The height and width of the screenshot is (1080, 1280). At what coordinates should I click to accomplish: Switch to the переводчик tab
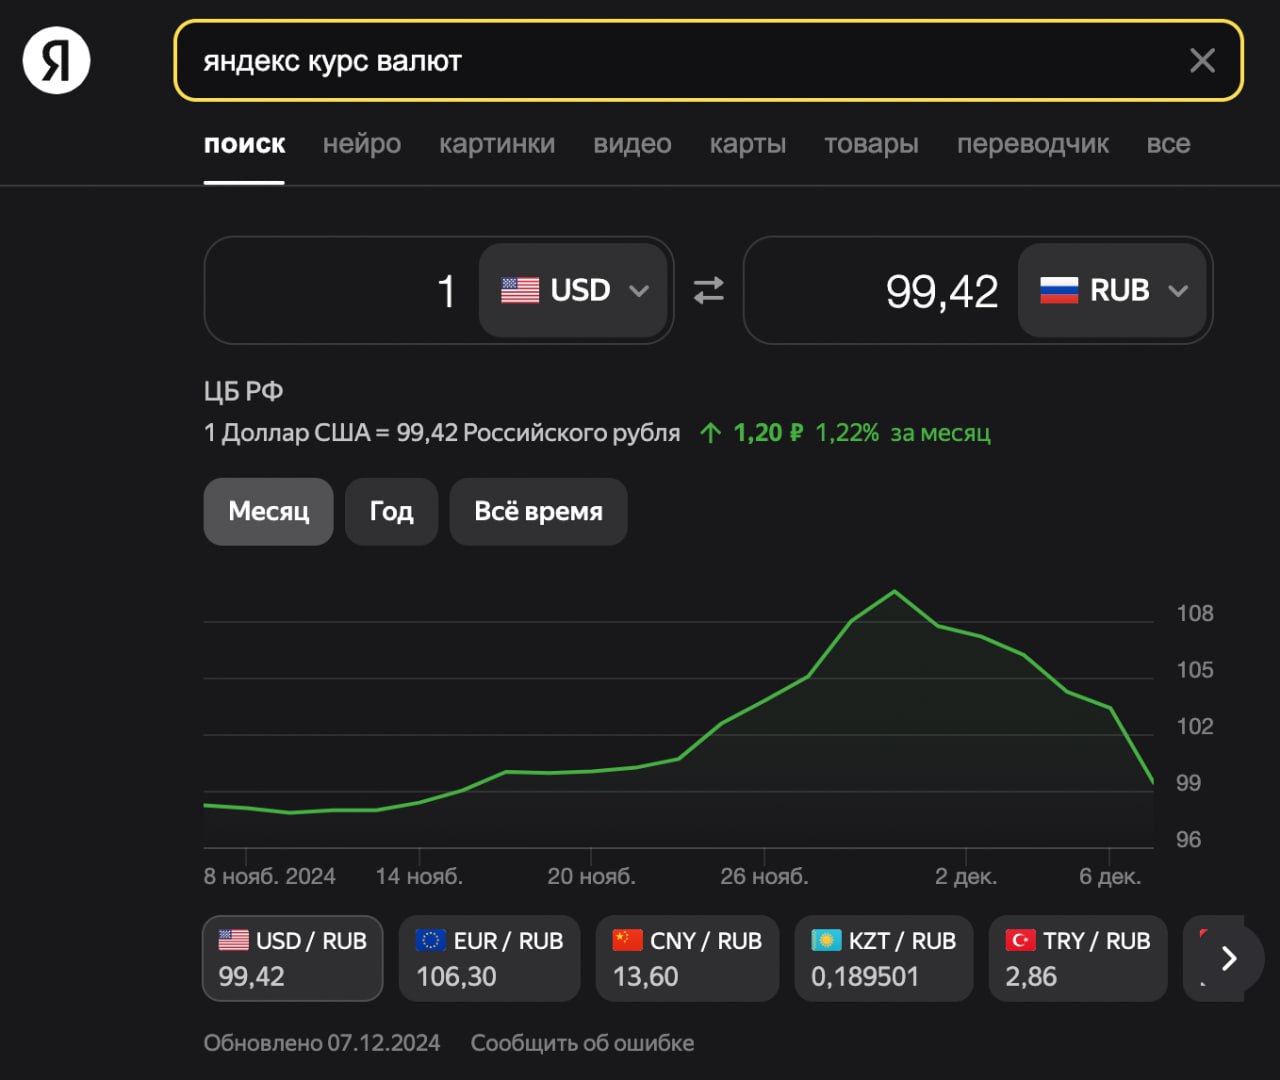[1033, 144]
